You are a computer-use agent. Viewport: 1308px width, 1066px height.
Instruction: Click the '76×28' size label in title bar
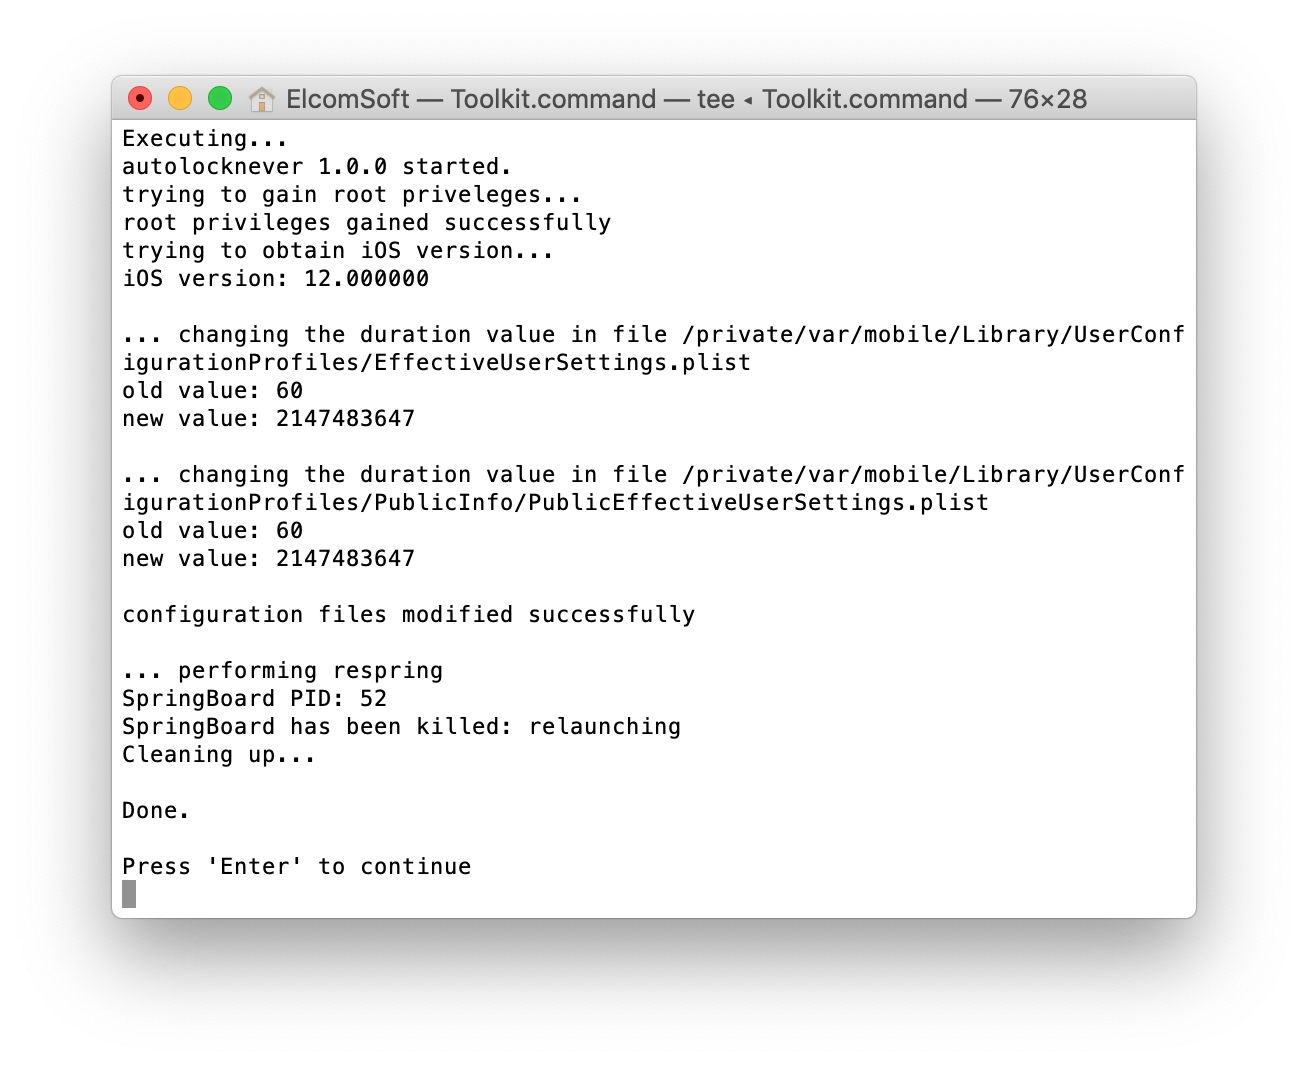click(x=1047, y=99)
